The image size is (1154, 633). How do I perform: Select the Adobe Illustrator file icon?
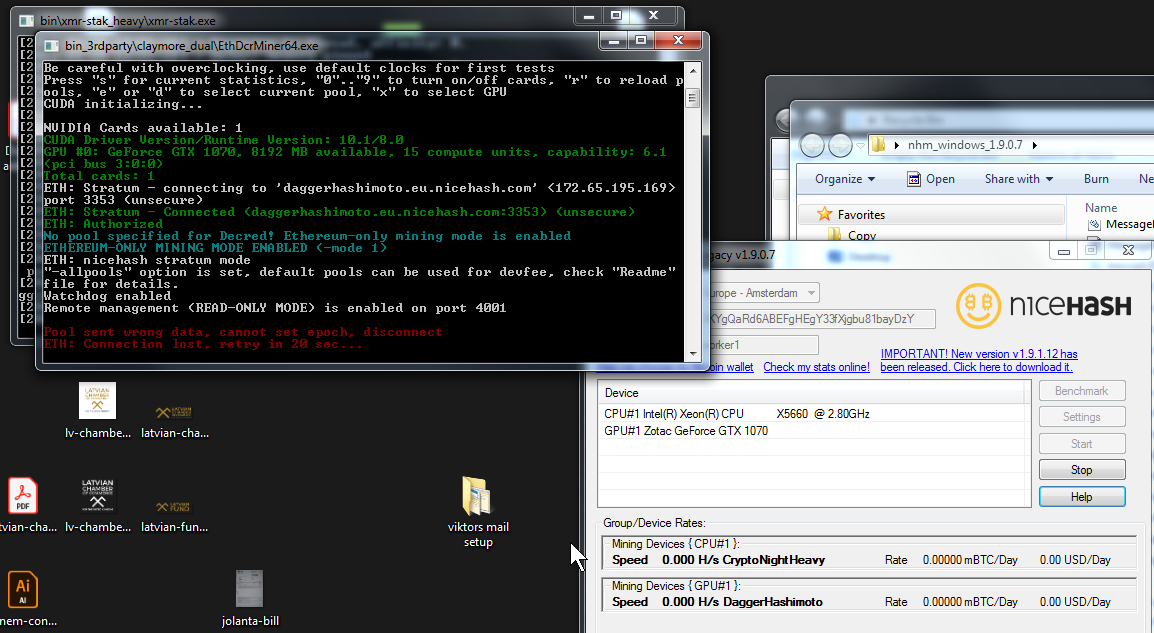click(x=22, y=590)
